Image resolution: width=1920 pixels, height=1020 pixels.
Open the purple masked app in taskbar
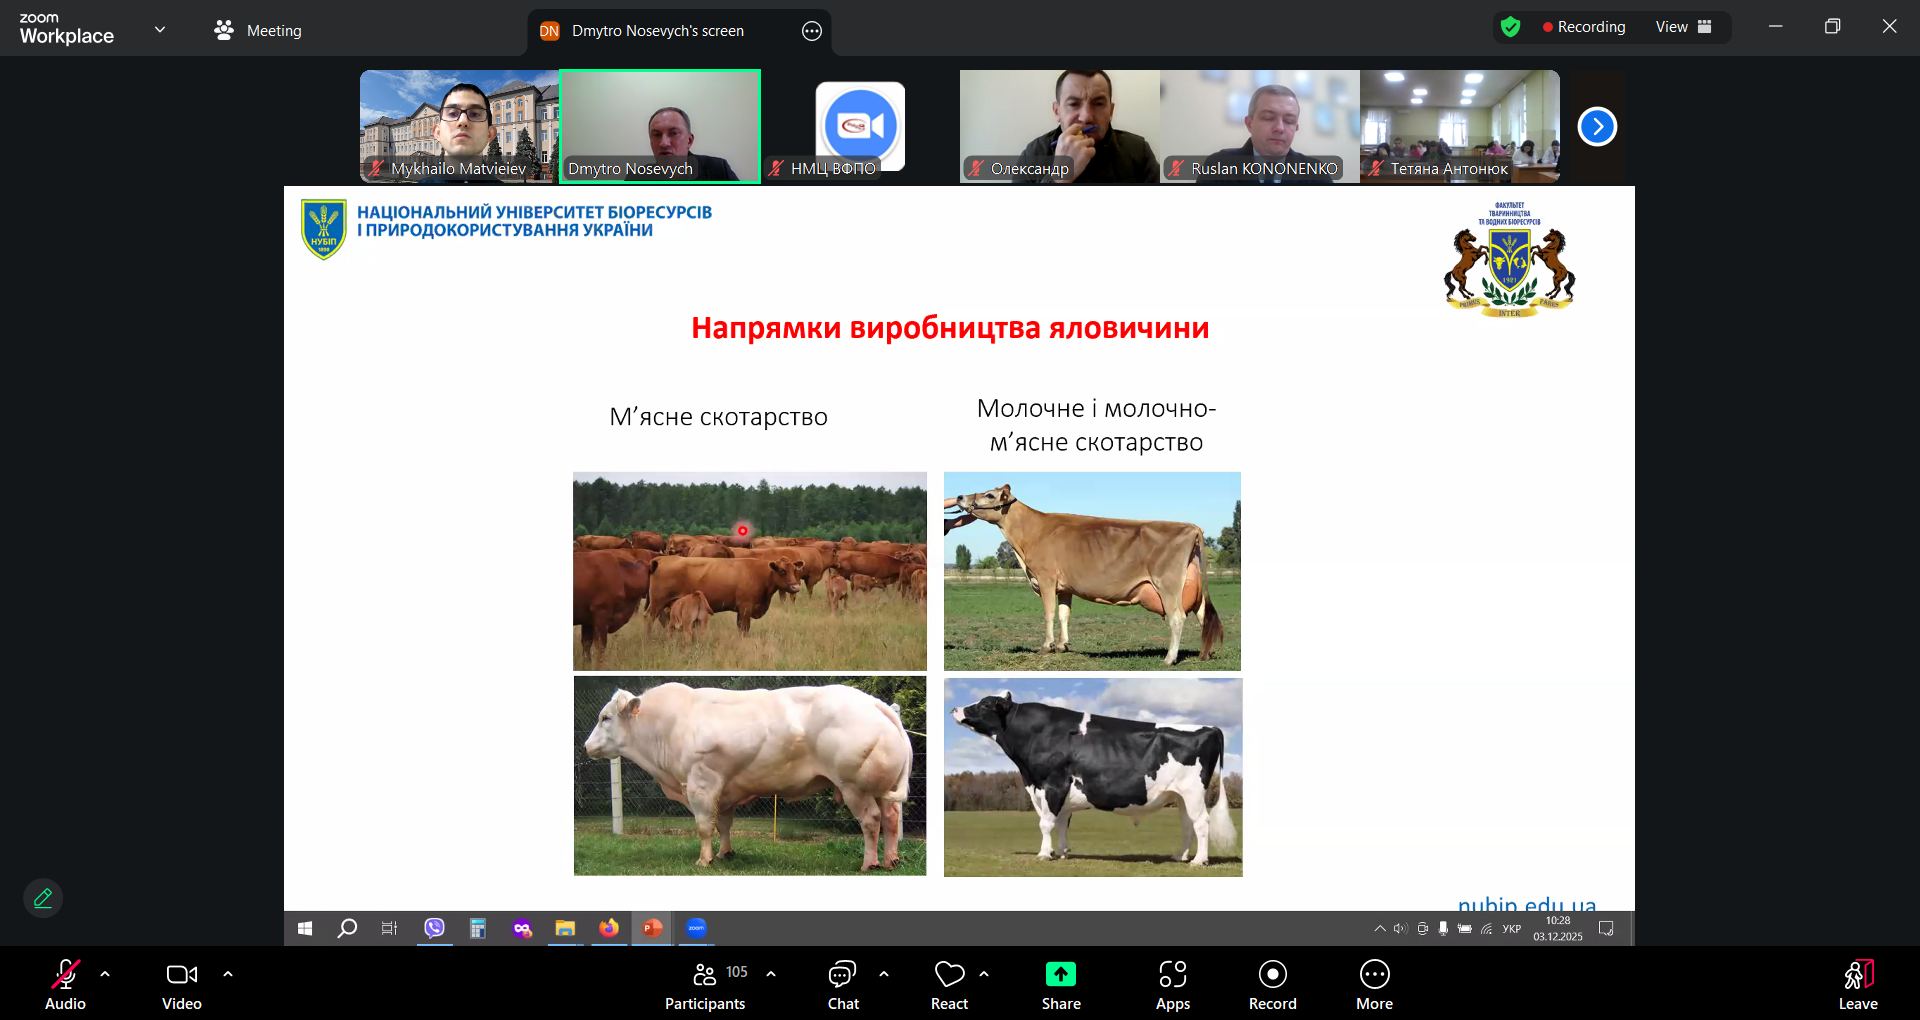(x=522, y=929)
